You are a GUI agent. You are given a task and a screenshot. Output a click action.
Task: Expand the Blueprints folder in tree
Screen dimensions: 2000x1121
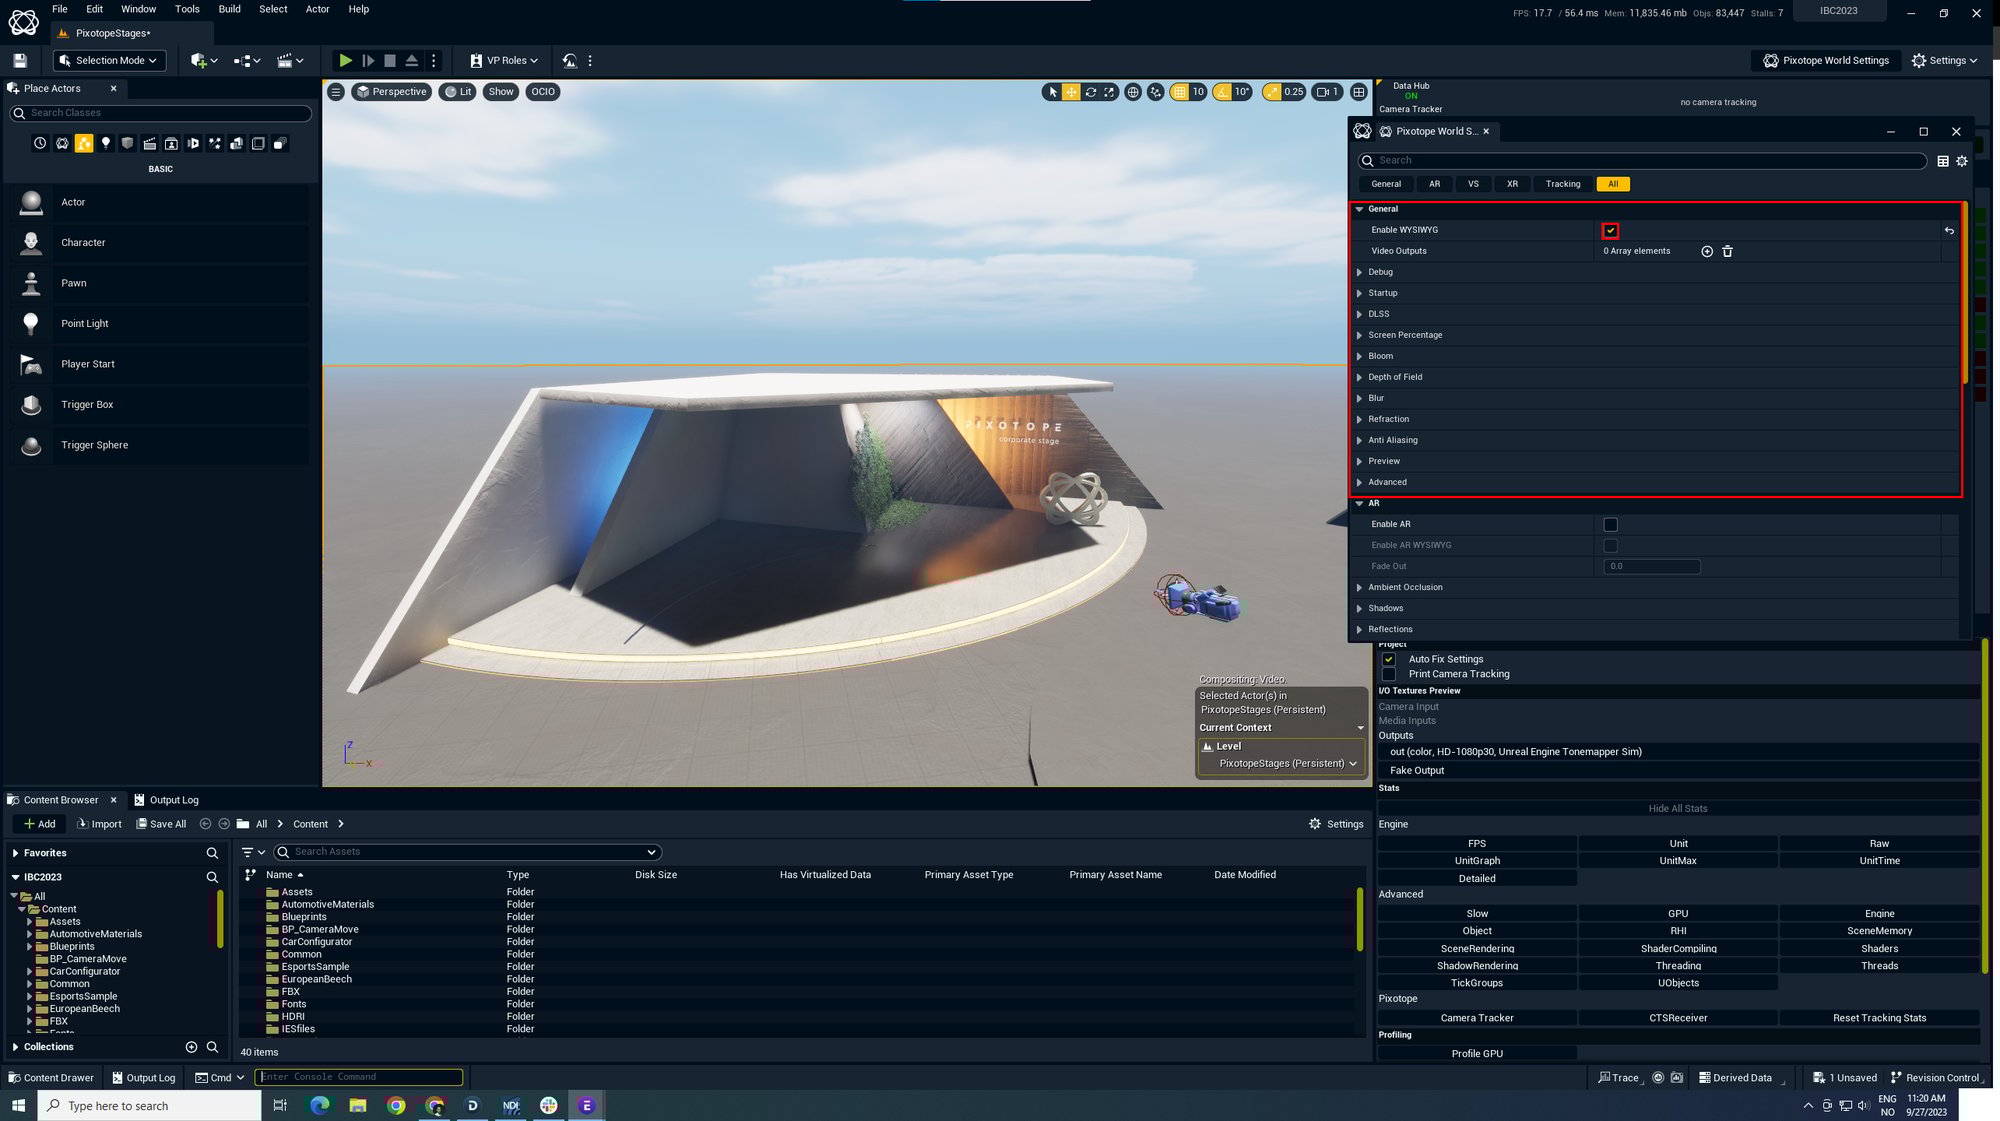tap(30, 947)
